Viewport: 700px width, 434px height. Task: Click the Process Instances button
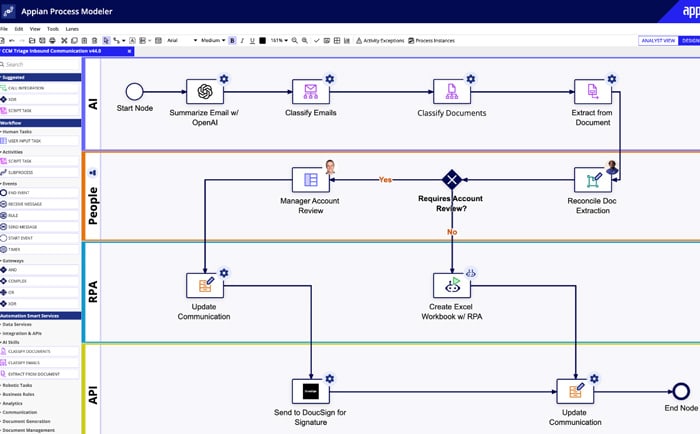pyautogui.click(x=431, y=41)
